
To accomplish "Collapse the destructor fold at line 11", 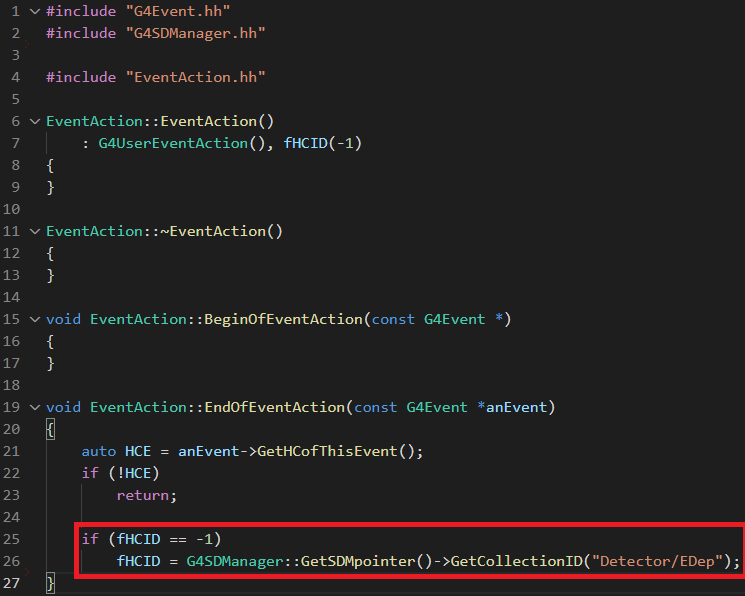I will point(35,231).
